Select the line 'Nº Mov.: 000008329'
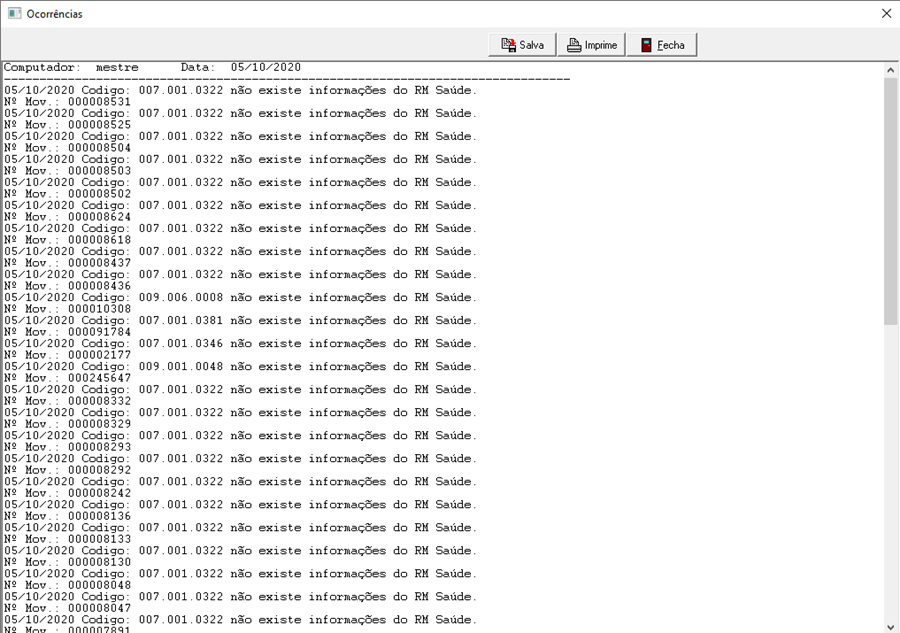The width and height of the screenshot is (900, 633). [68, 424]
